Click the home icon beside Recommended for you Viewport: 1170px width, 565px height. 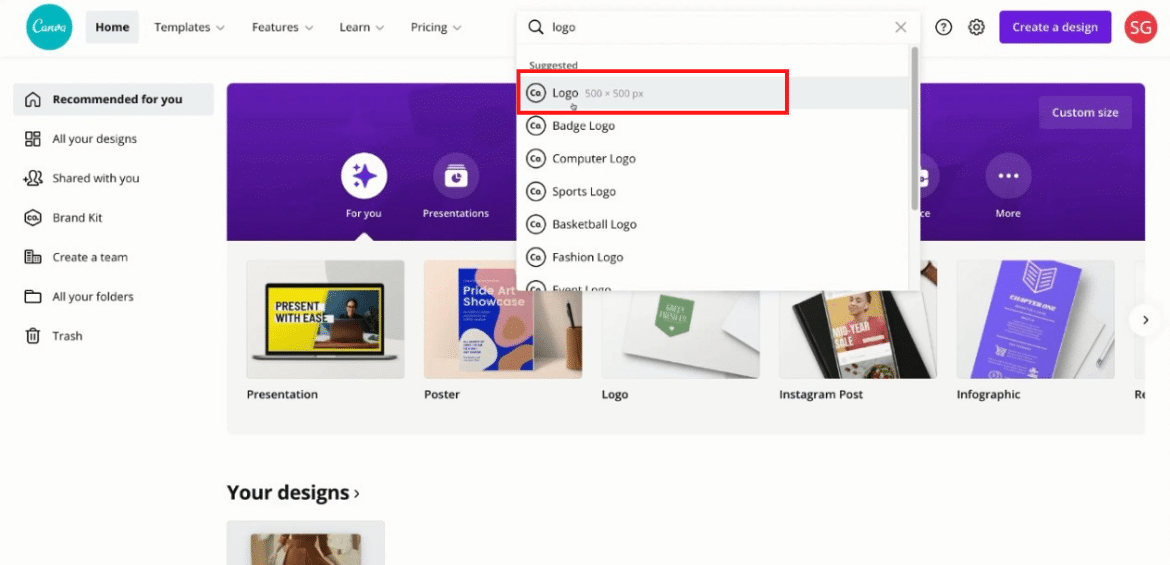[x=32, y=99]
